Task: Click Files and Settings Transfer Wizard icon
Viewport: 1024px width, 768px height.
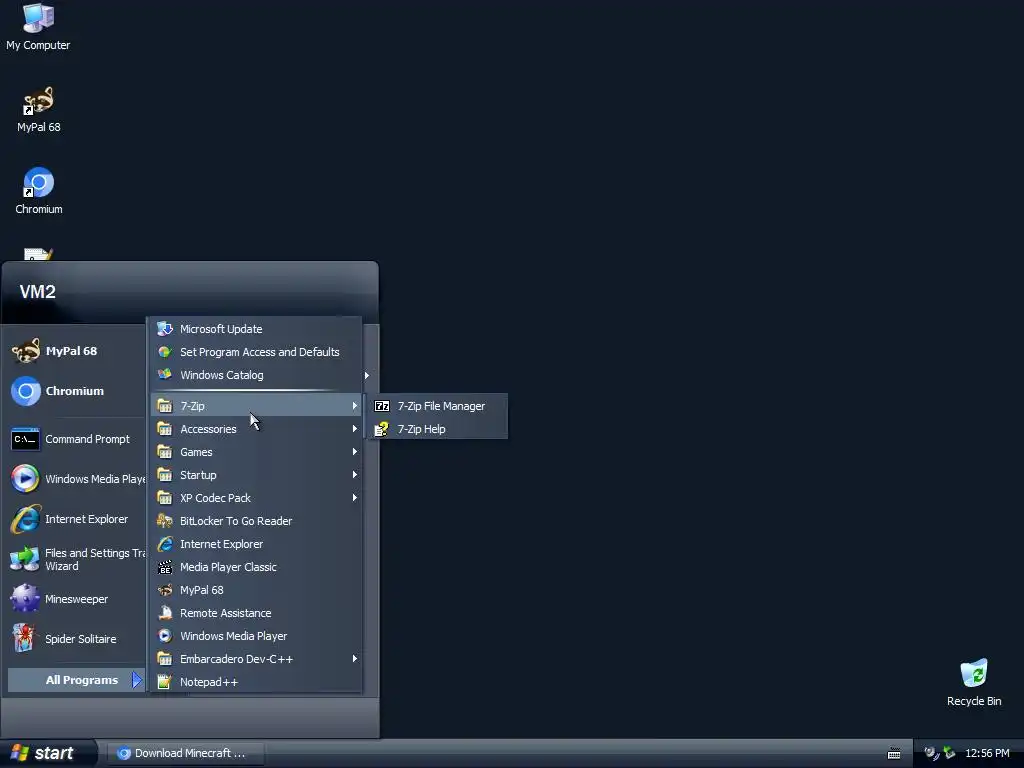Action: coord(25,560)
